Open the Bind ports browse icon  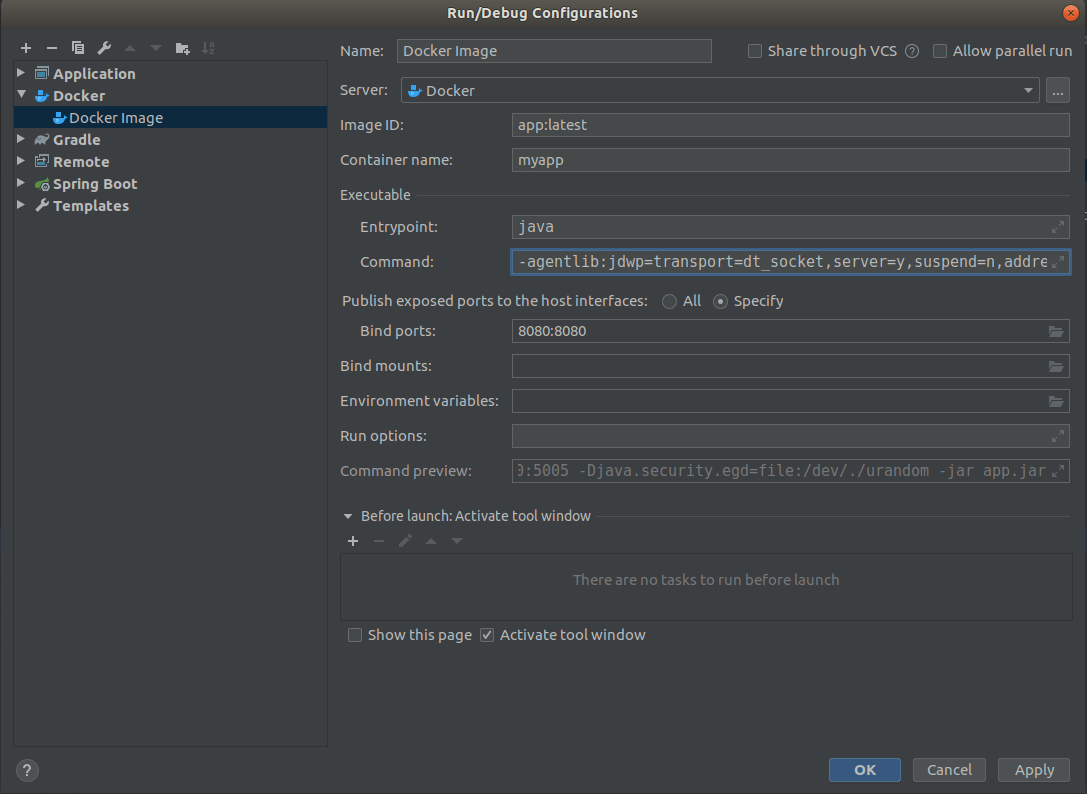(x=1056, y=331)
